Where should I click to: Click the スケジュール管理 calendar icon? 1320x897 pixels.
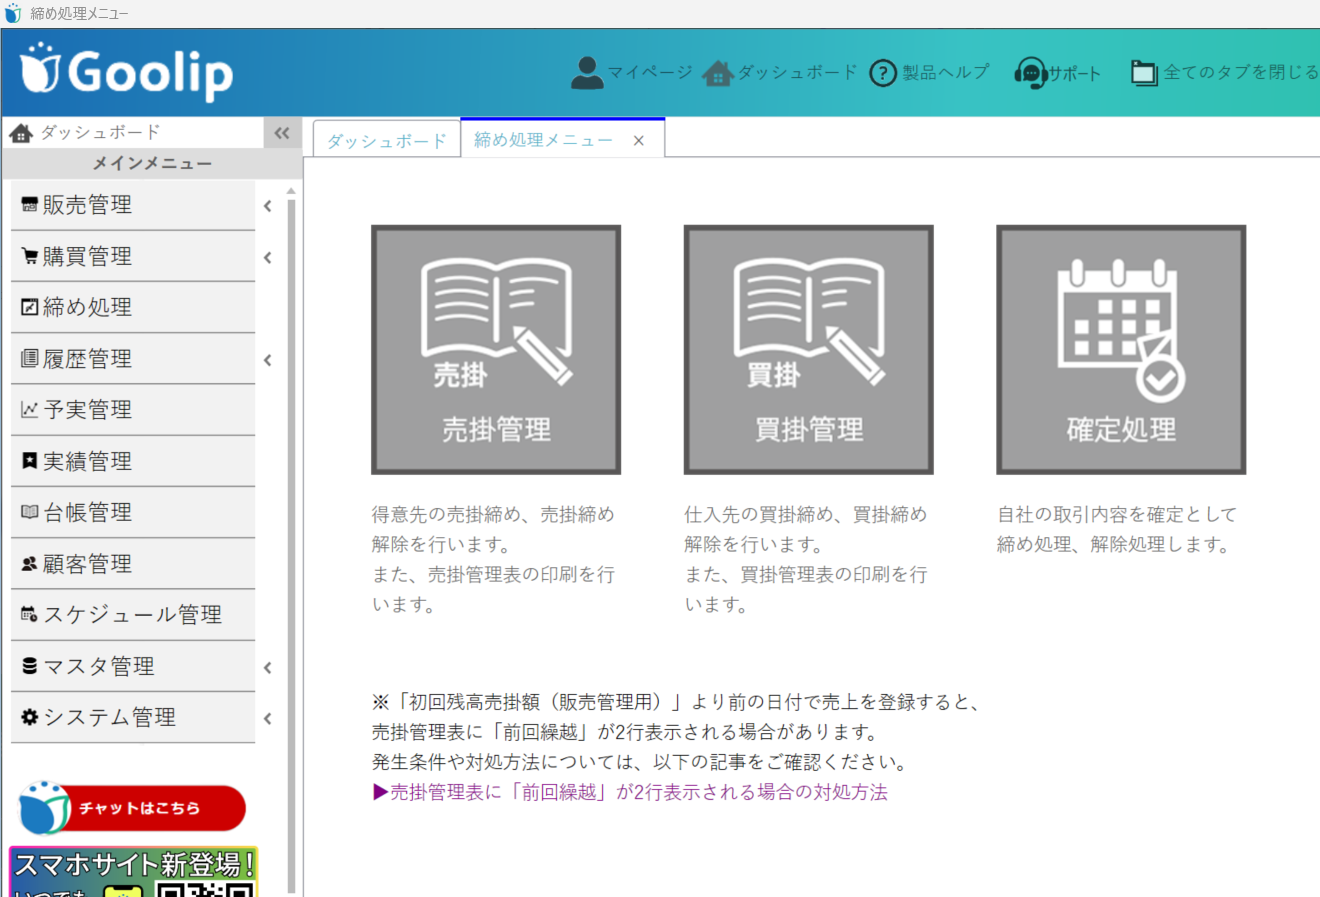click(30, 615)
